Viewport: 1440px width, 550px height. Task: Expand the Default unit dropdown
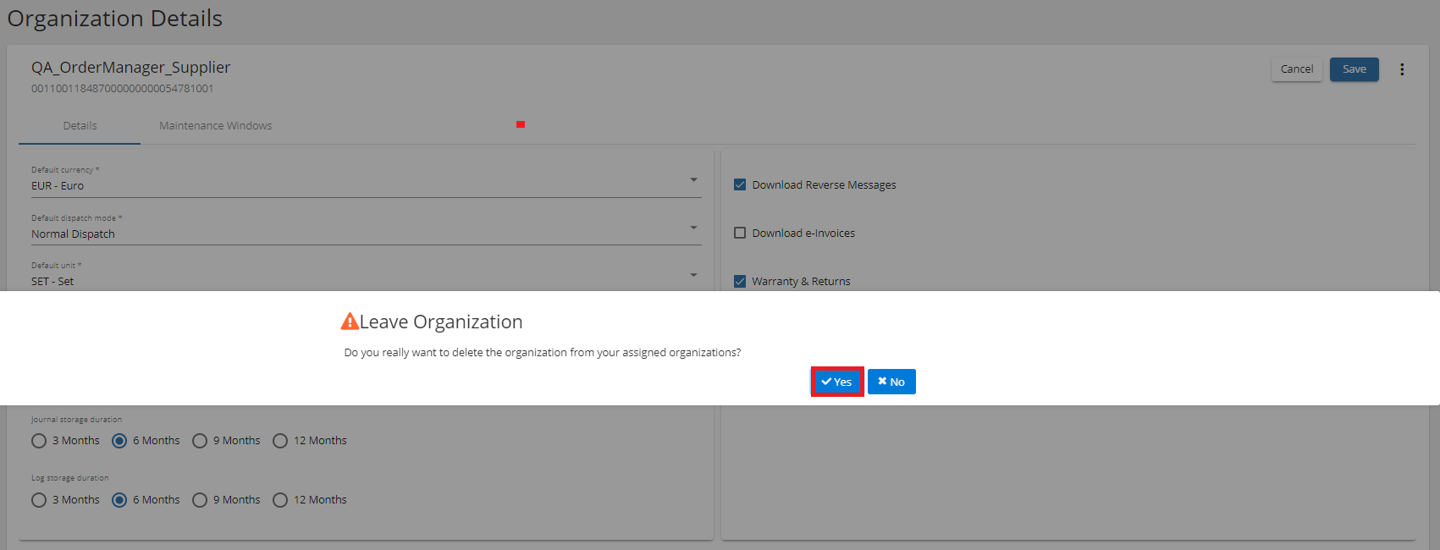tap(693, 276)
